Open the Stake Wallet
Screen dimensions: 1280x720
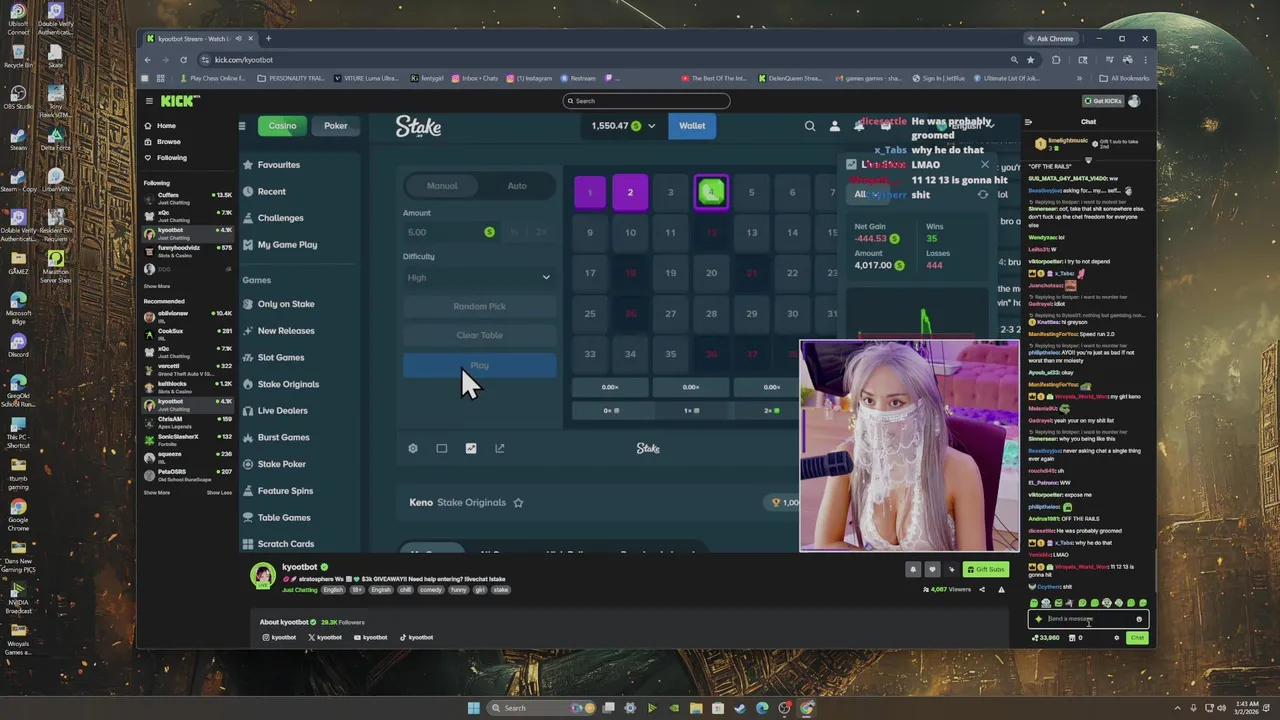pyautogui.click(x=692, y=126)
